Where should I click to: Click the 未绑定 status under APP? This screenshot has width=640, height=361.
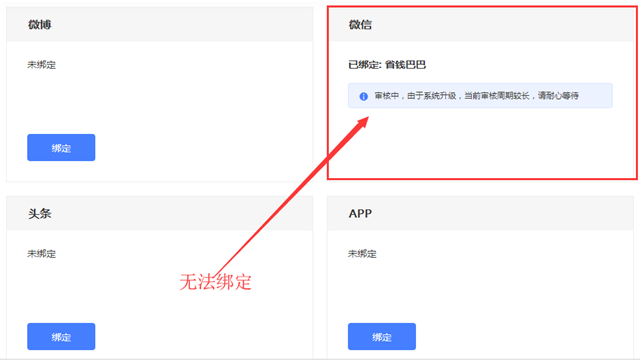362,254
